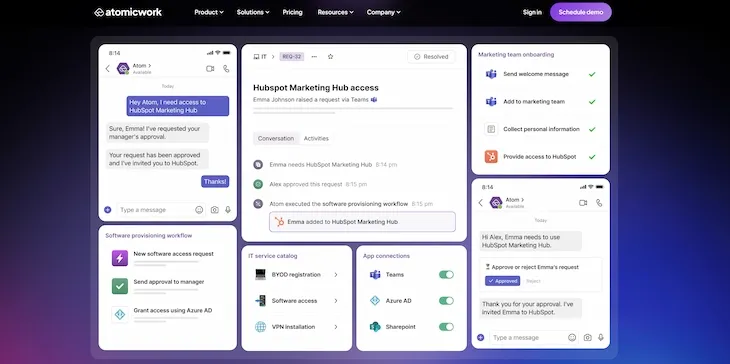Expand the Company navigation menu
The width and height of the screenshot is (730, 364).
(383, 13)
